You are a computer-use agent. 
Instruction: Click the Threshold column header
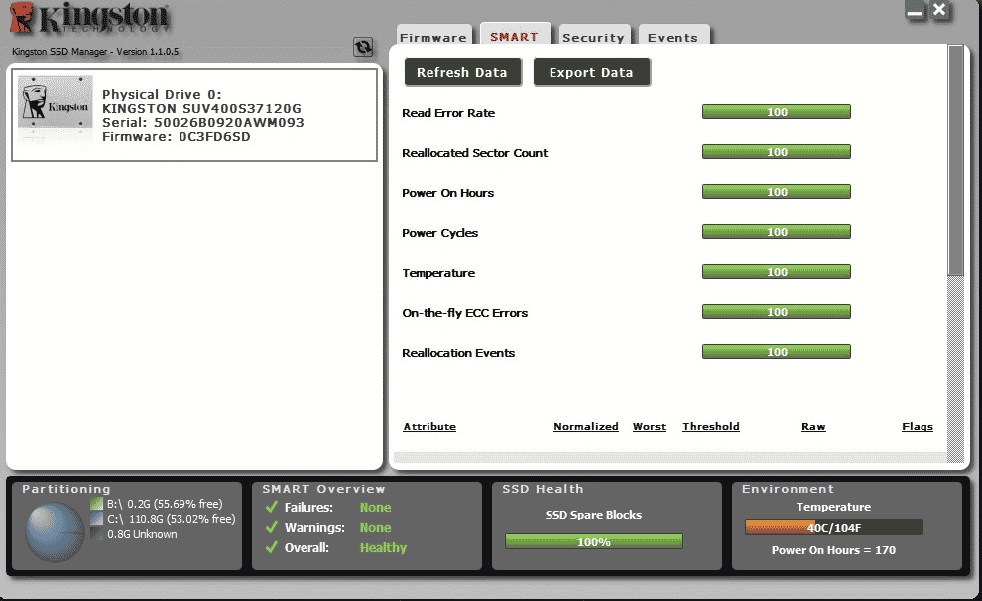711,427
